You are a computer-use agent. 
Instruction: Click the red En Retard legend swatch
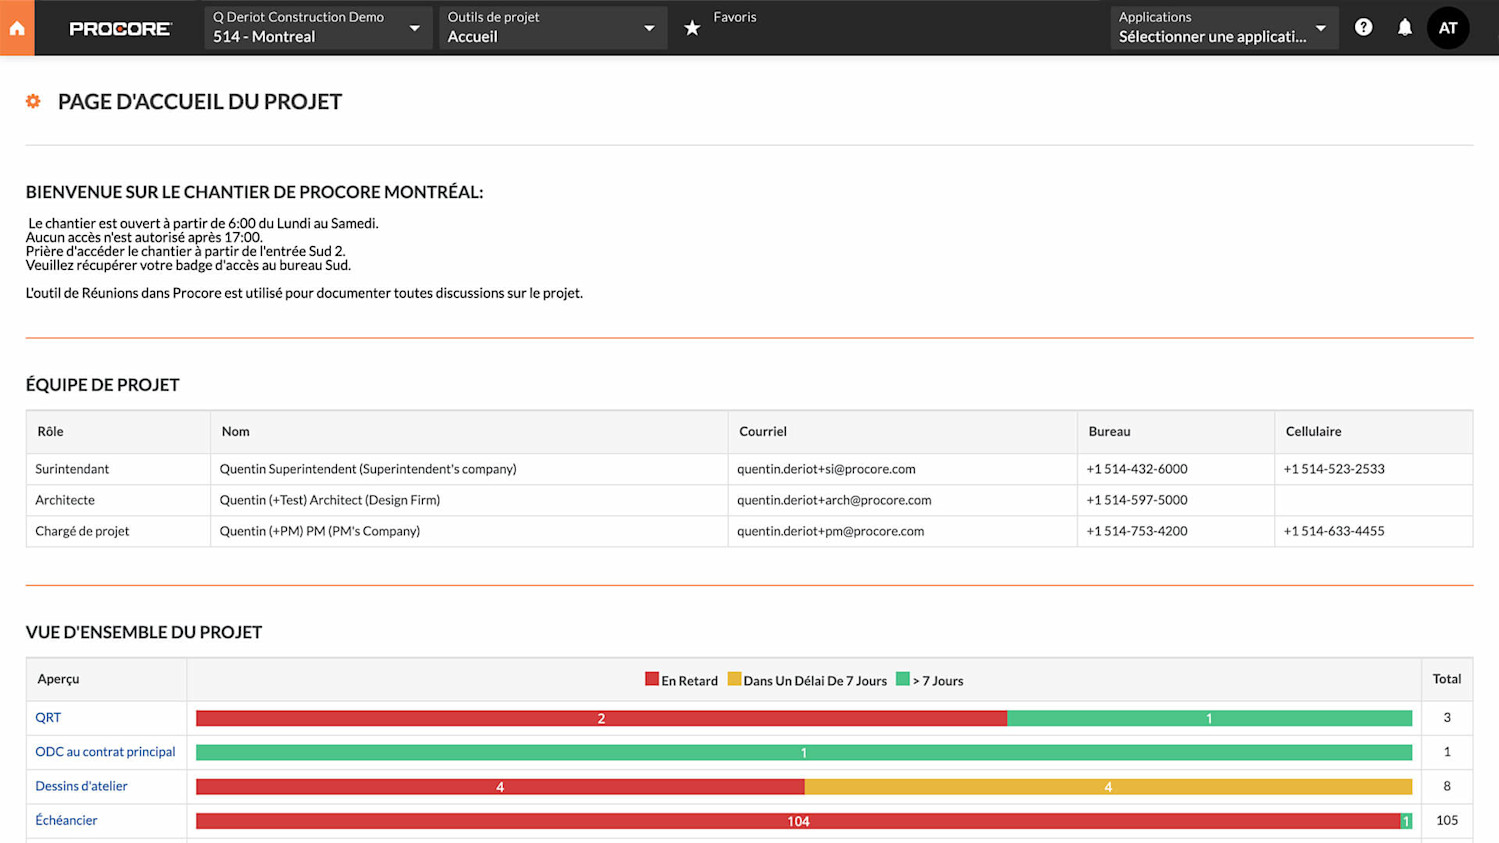652,679
